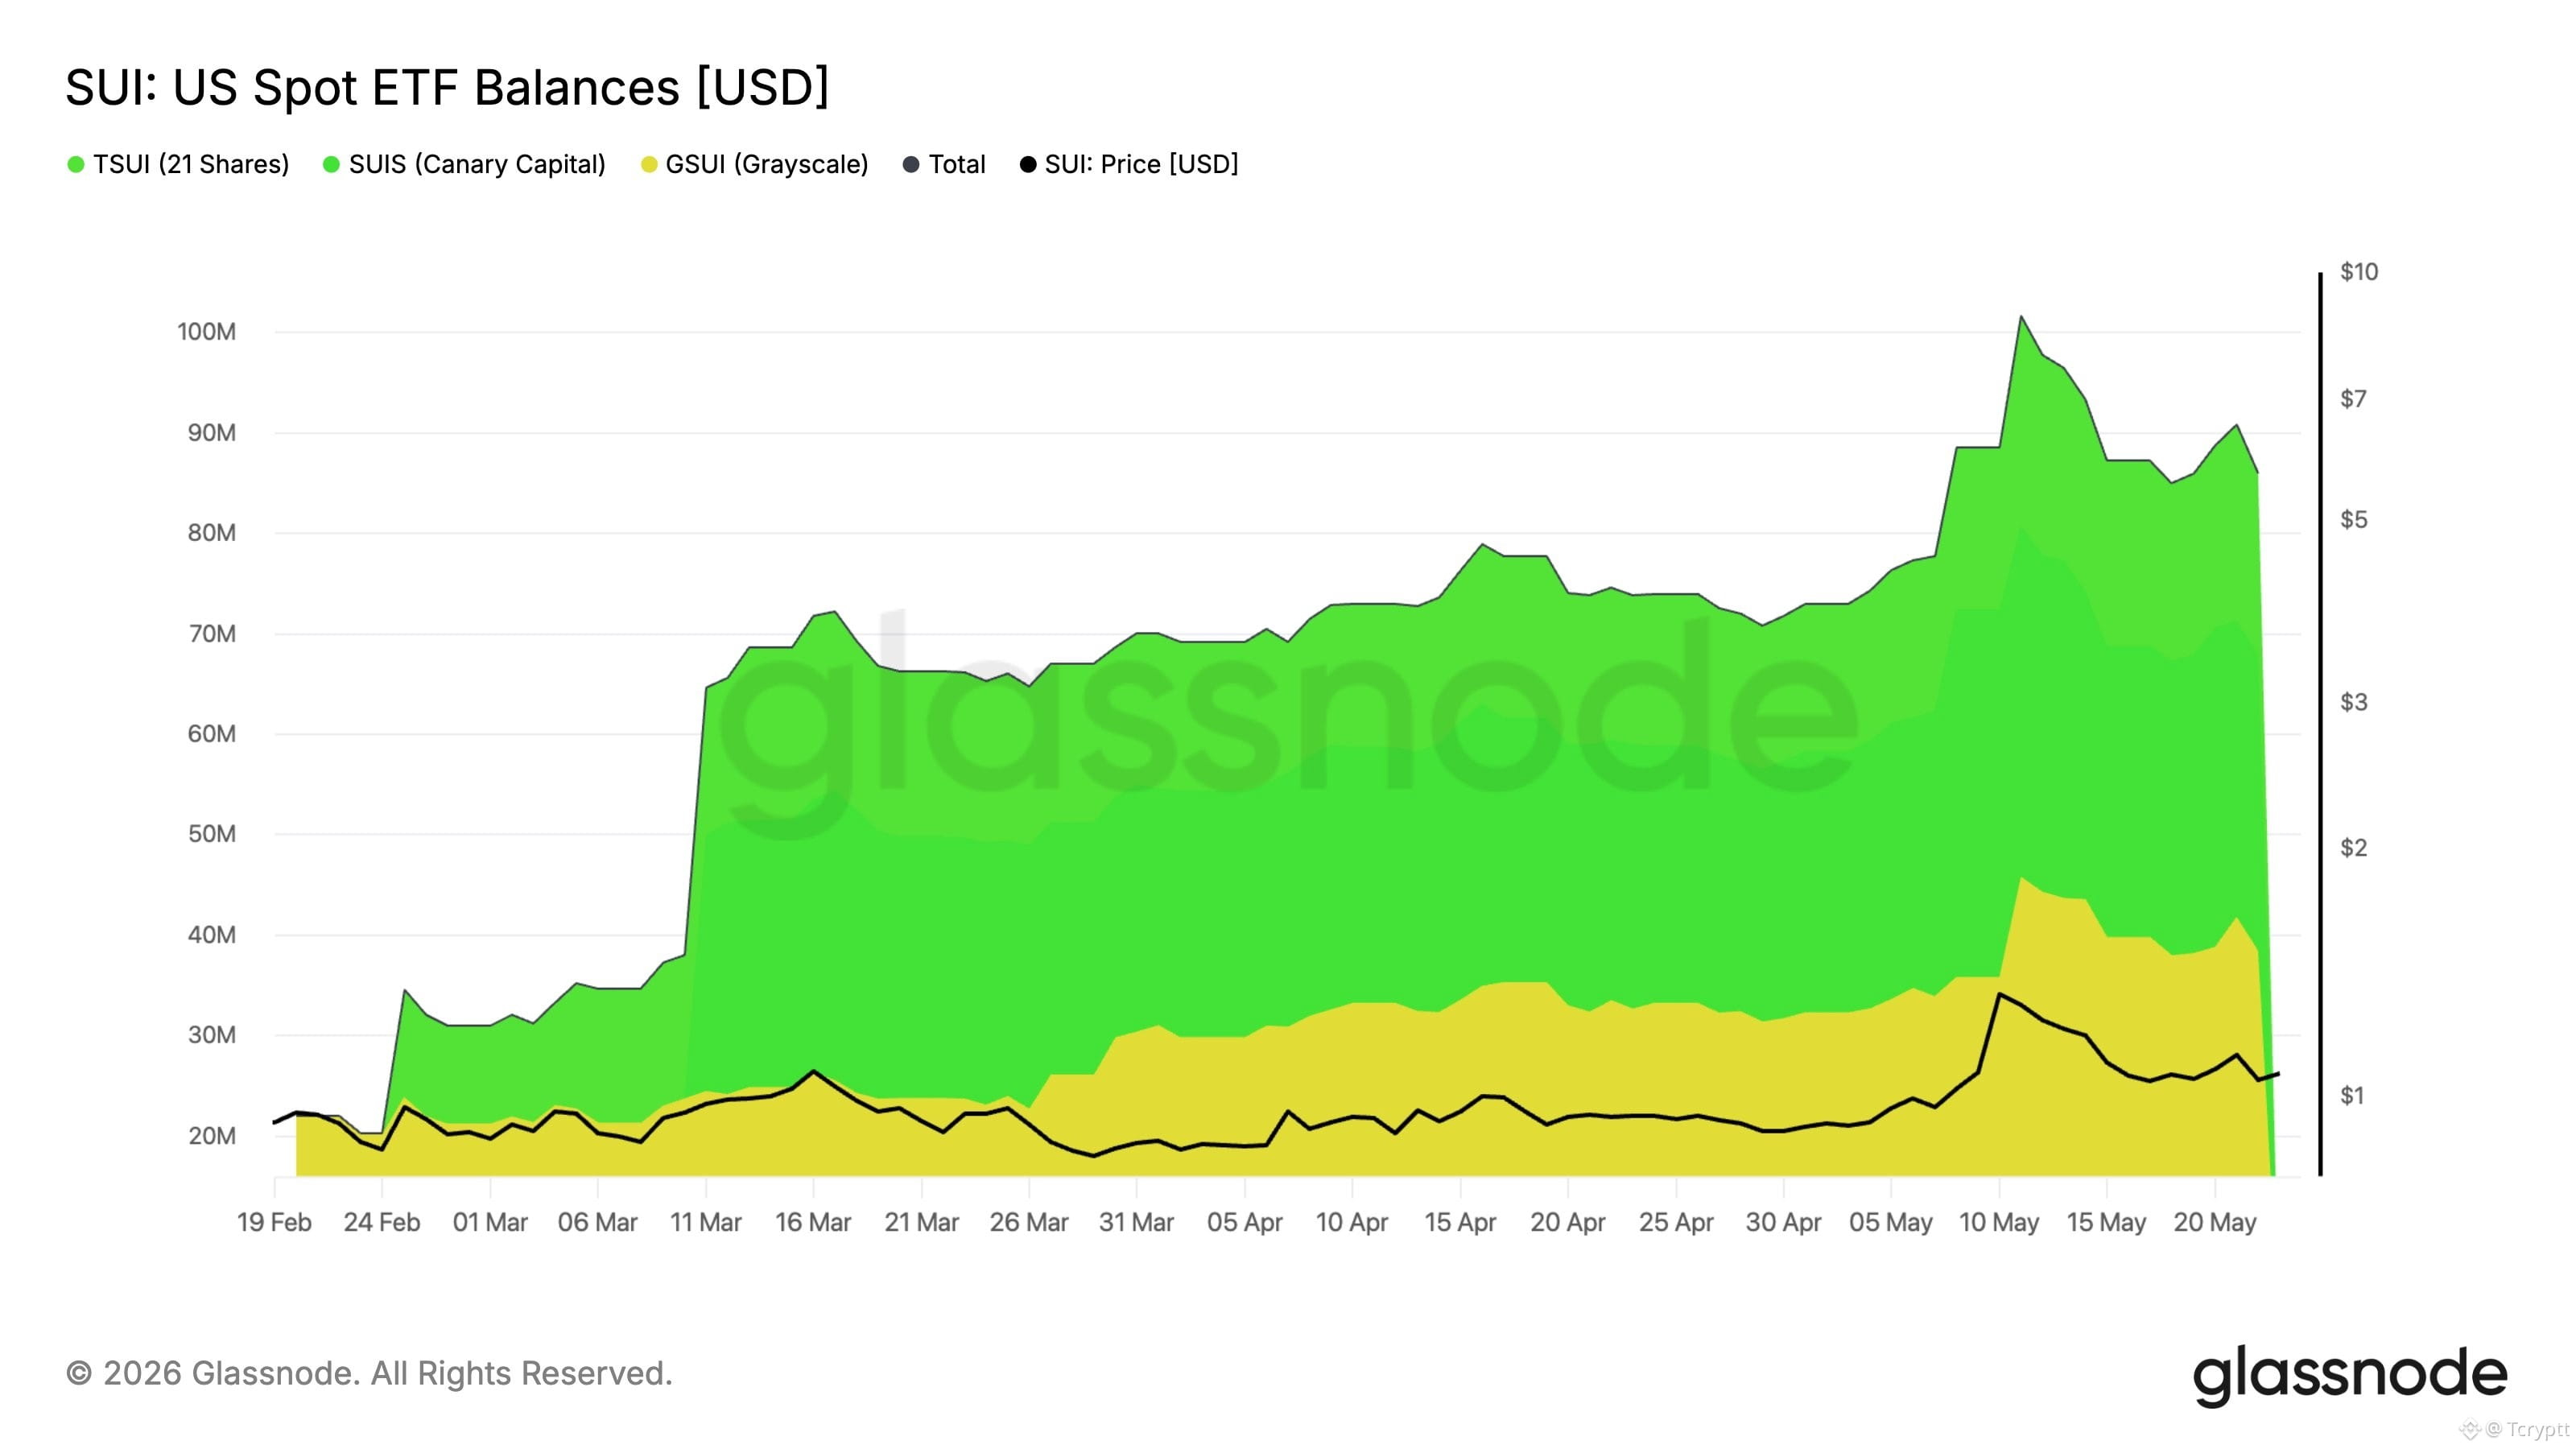Click the 11 Mar date label
This screenshot has height=1449, width=2576.
(x=706, y=1223)
